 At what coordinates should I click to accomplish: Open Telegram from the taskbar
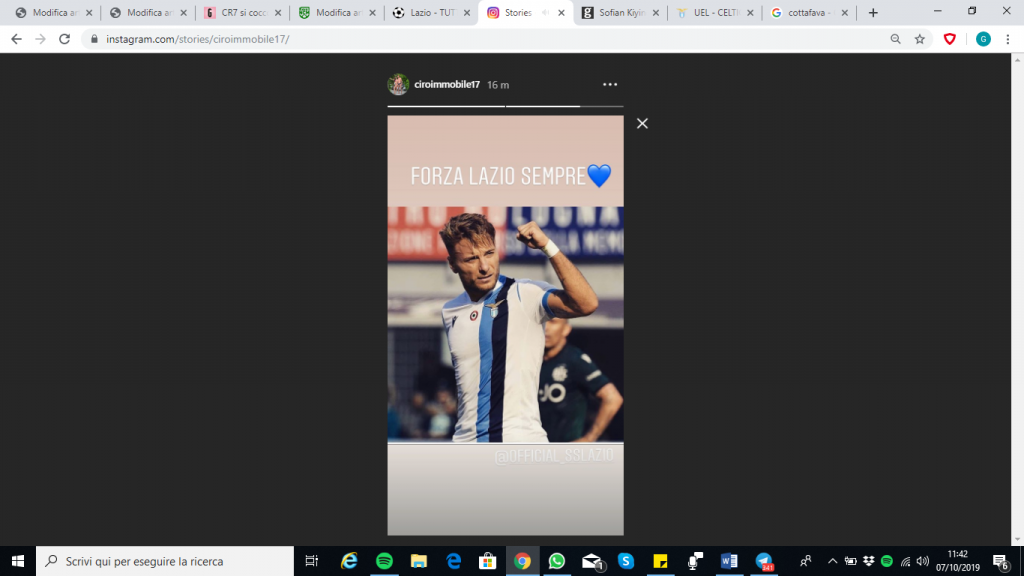[x=765, y=561]
